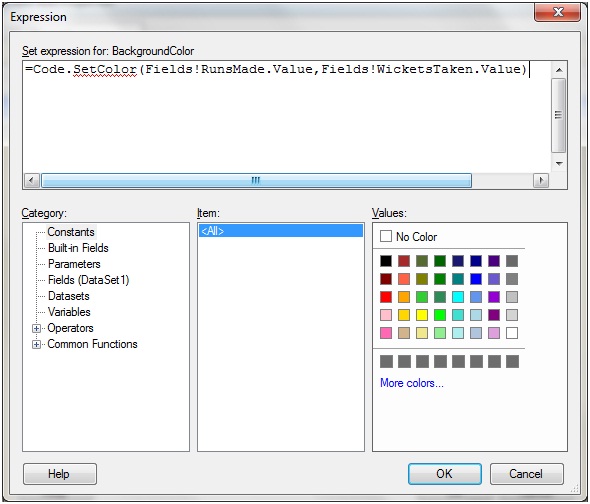
Task: Pick the purple swatch in fourth row
Action: [x=494, y=315]
